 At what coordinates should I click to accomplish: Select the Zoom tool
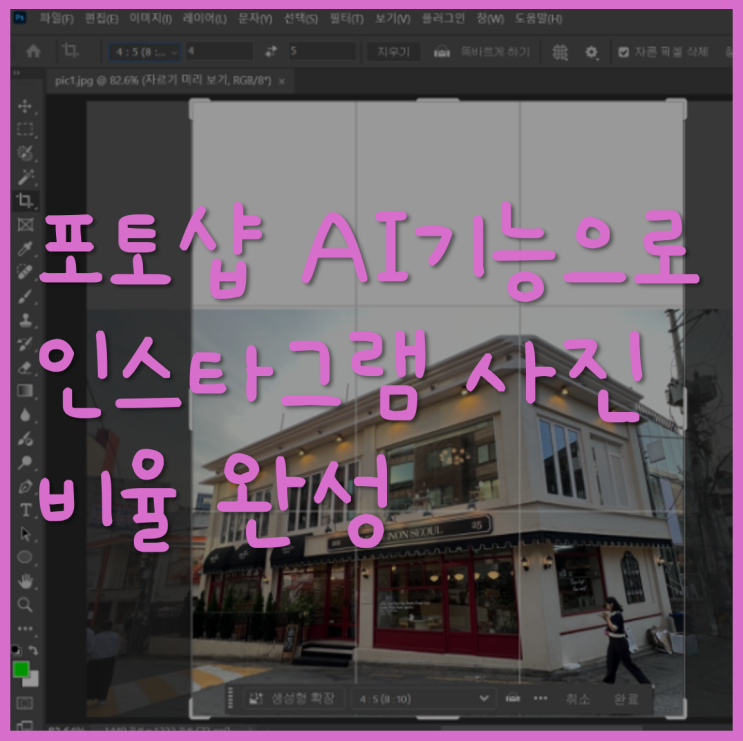[25, 605]
